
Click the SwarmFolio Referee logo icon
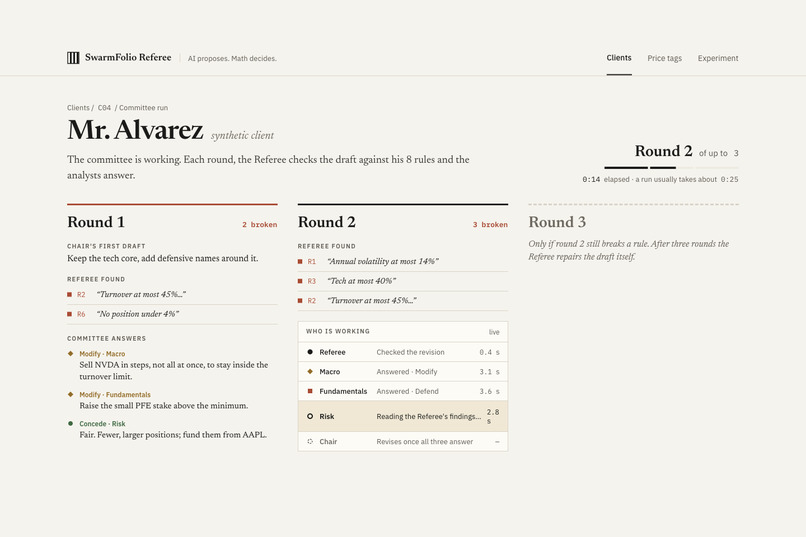coord(73,58)
